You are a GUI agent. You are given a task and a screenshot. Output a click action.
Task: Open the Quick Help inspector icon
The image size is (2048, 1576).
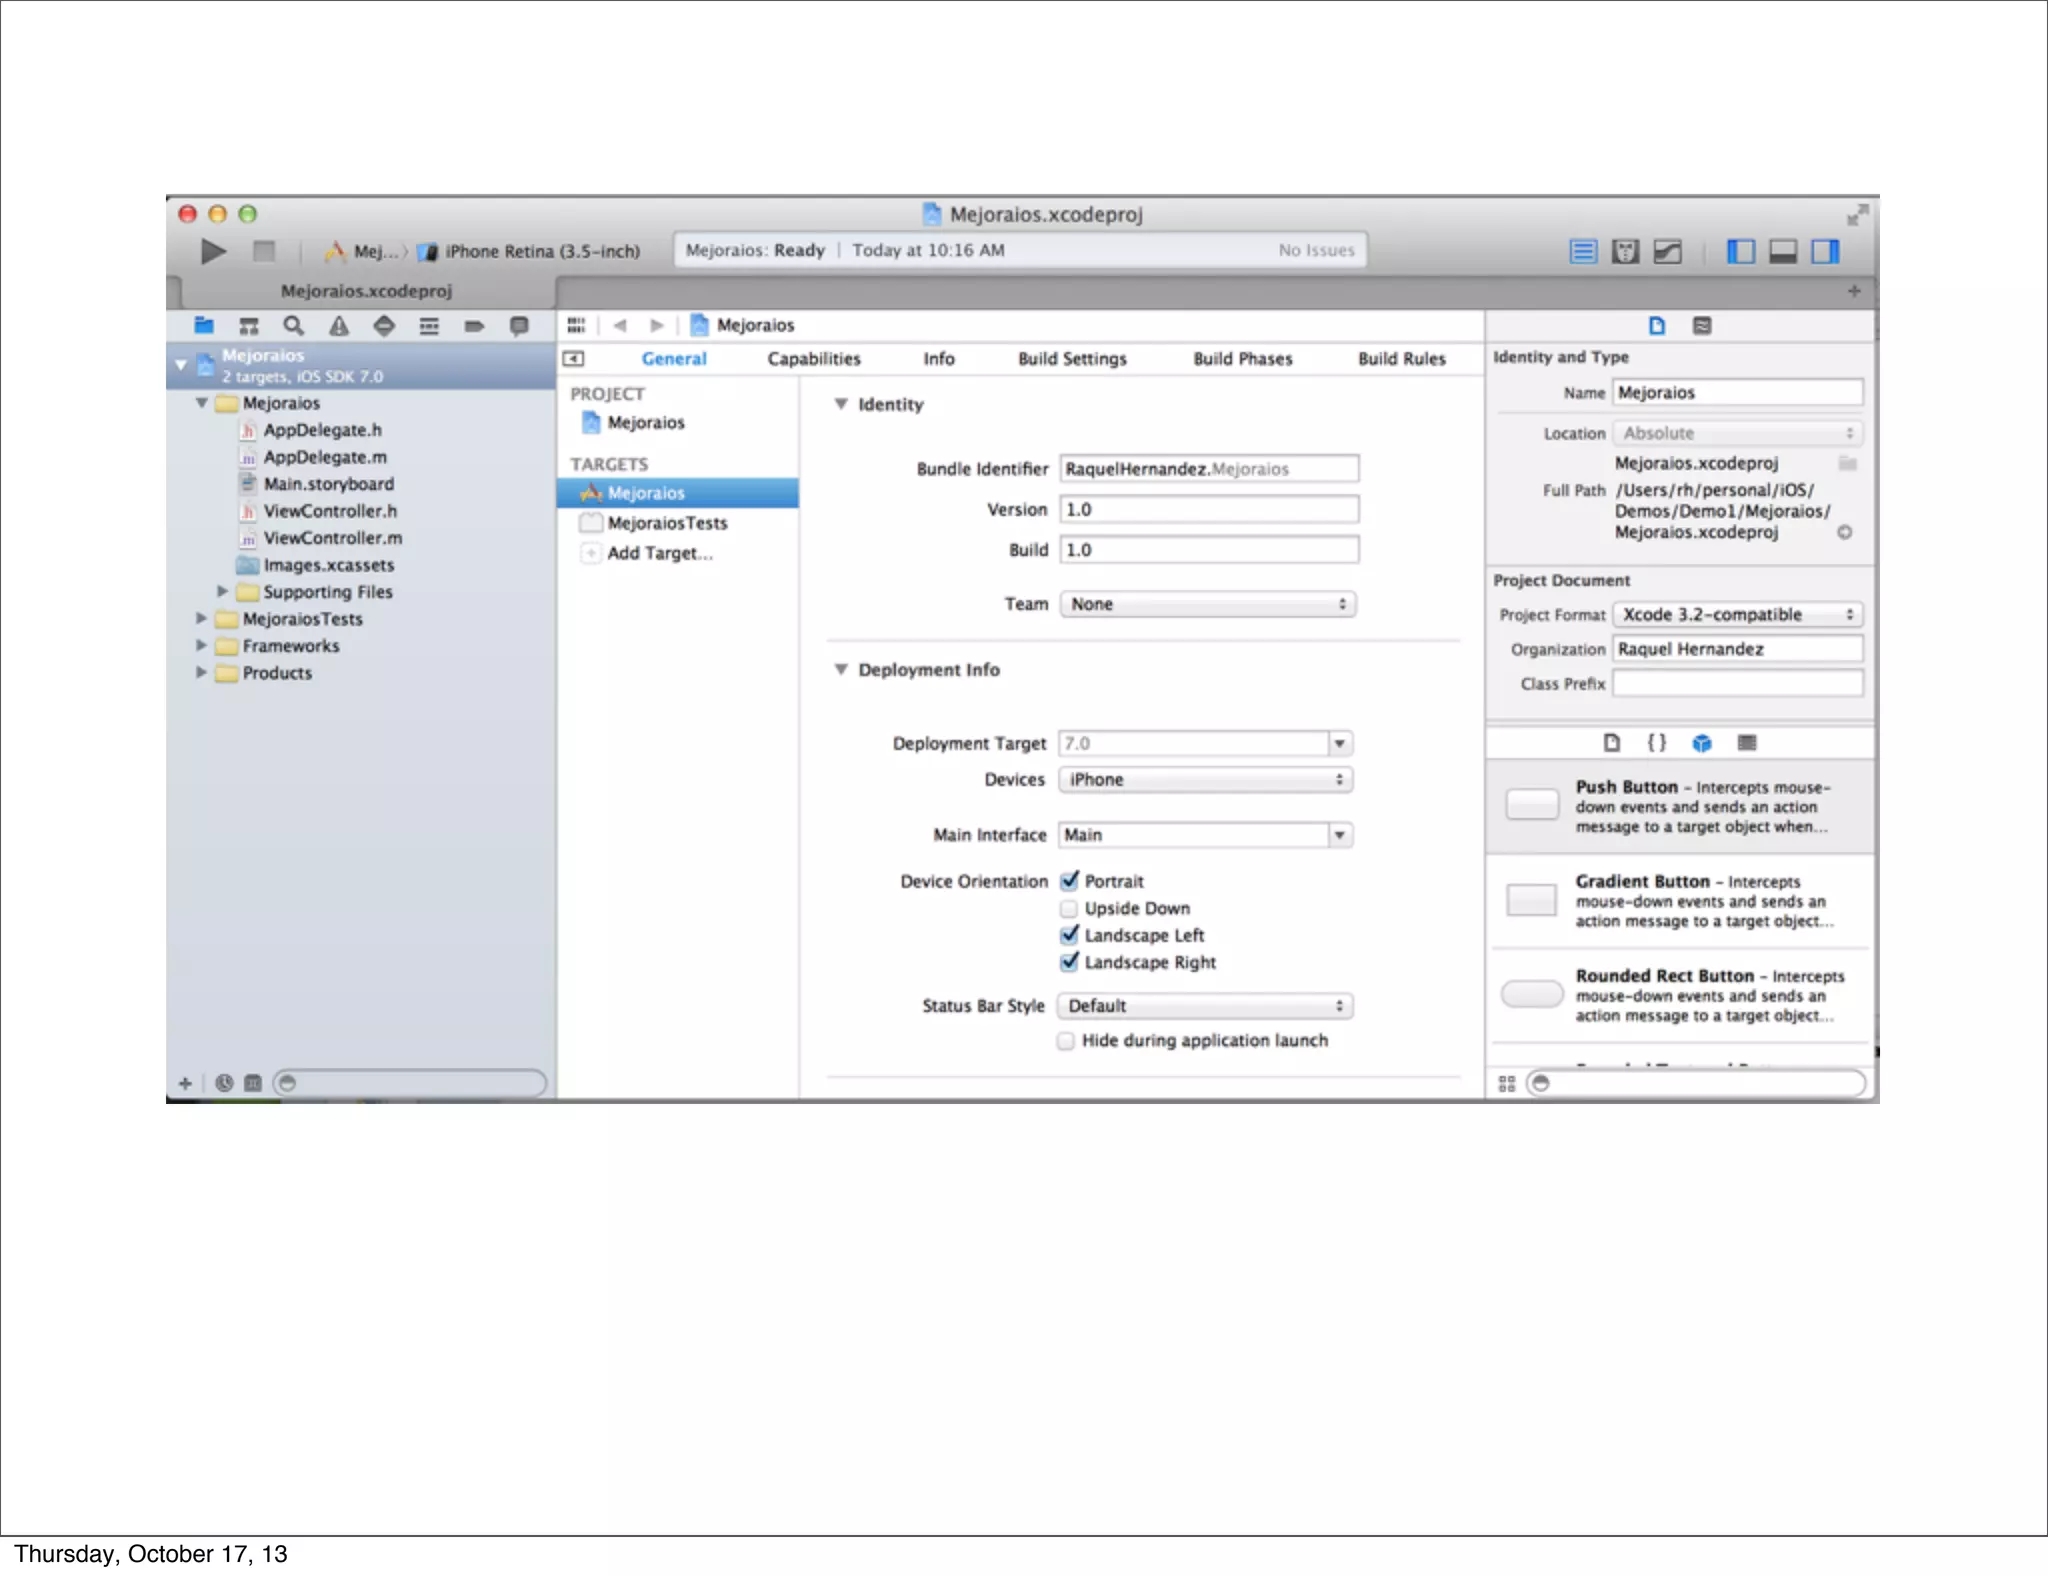click(1701, 326)
